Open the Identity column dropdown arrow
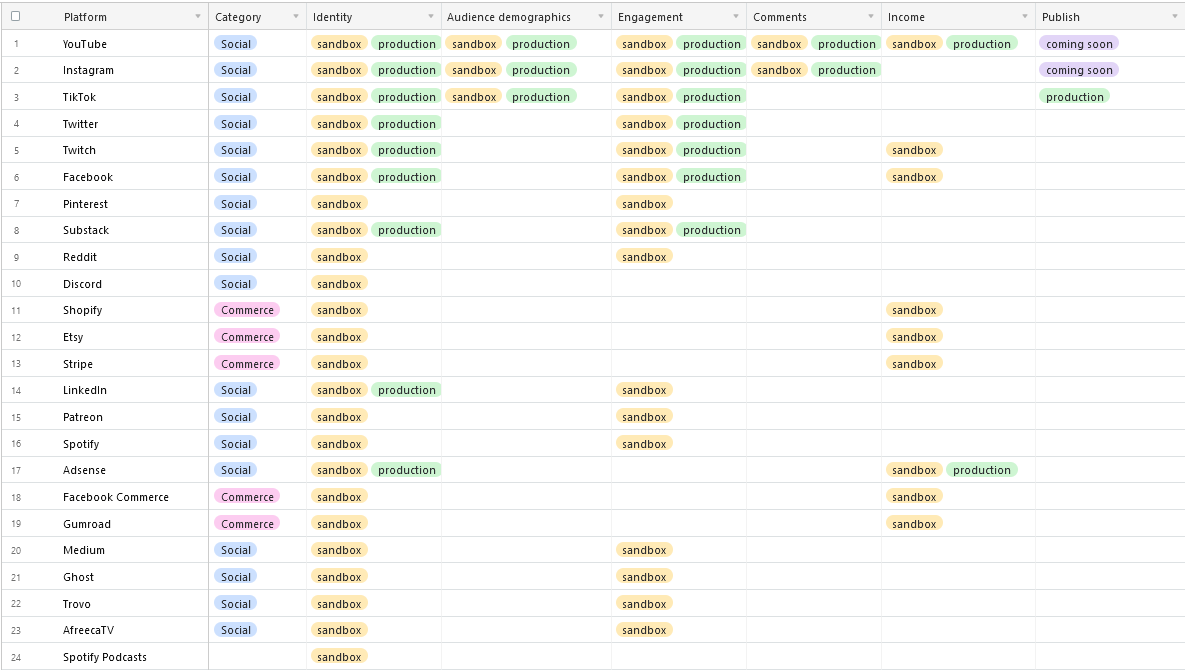This screenshot has height=670, width=1185. [x=431, y=17]
